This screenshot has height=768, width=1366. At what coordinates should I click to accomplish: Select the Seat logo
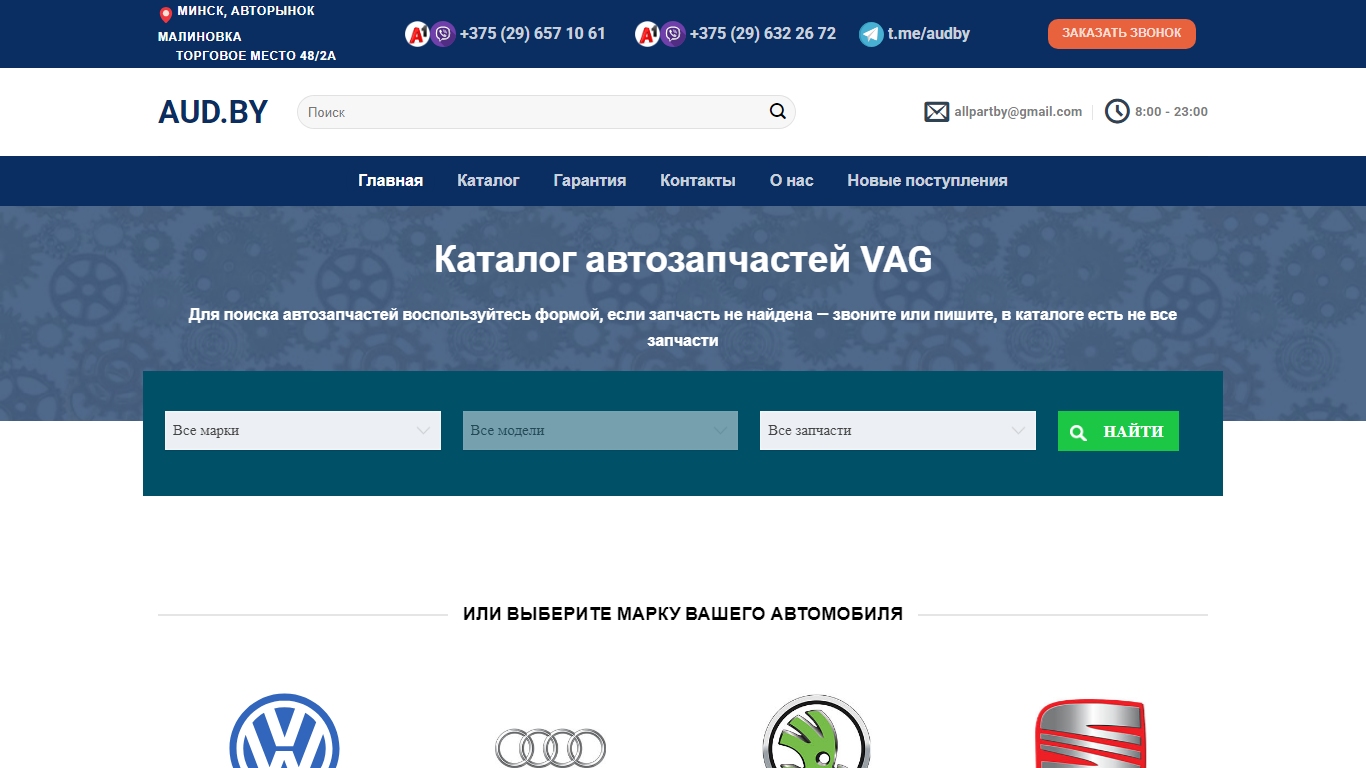point(1091,733)
